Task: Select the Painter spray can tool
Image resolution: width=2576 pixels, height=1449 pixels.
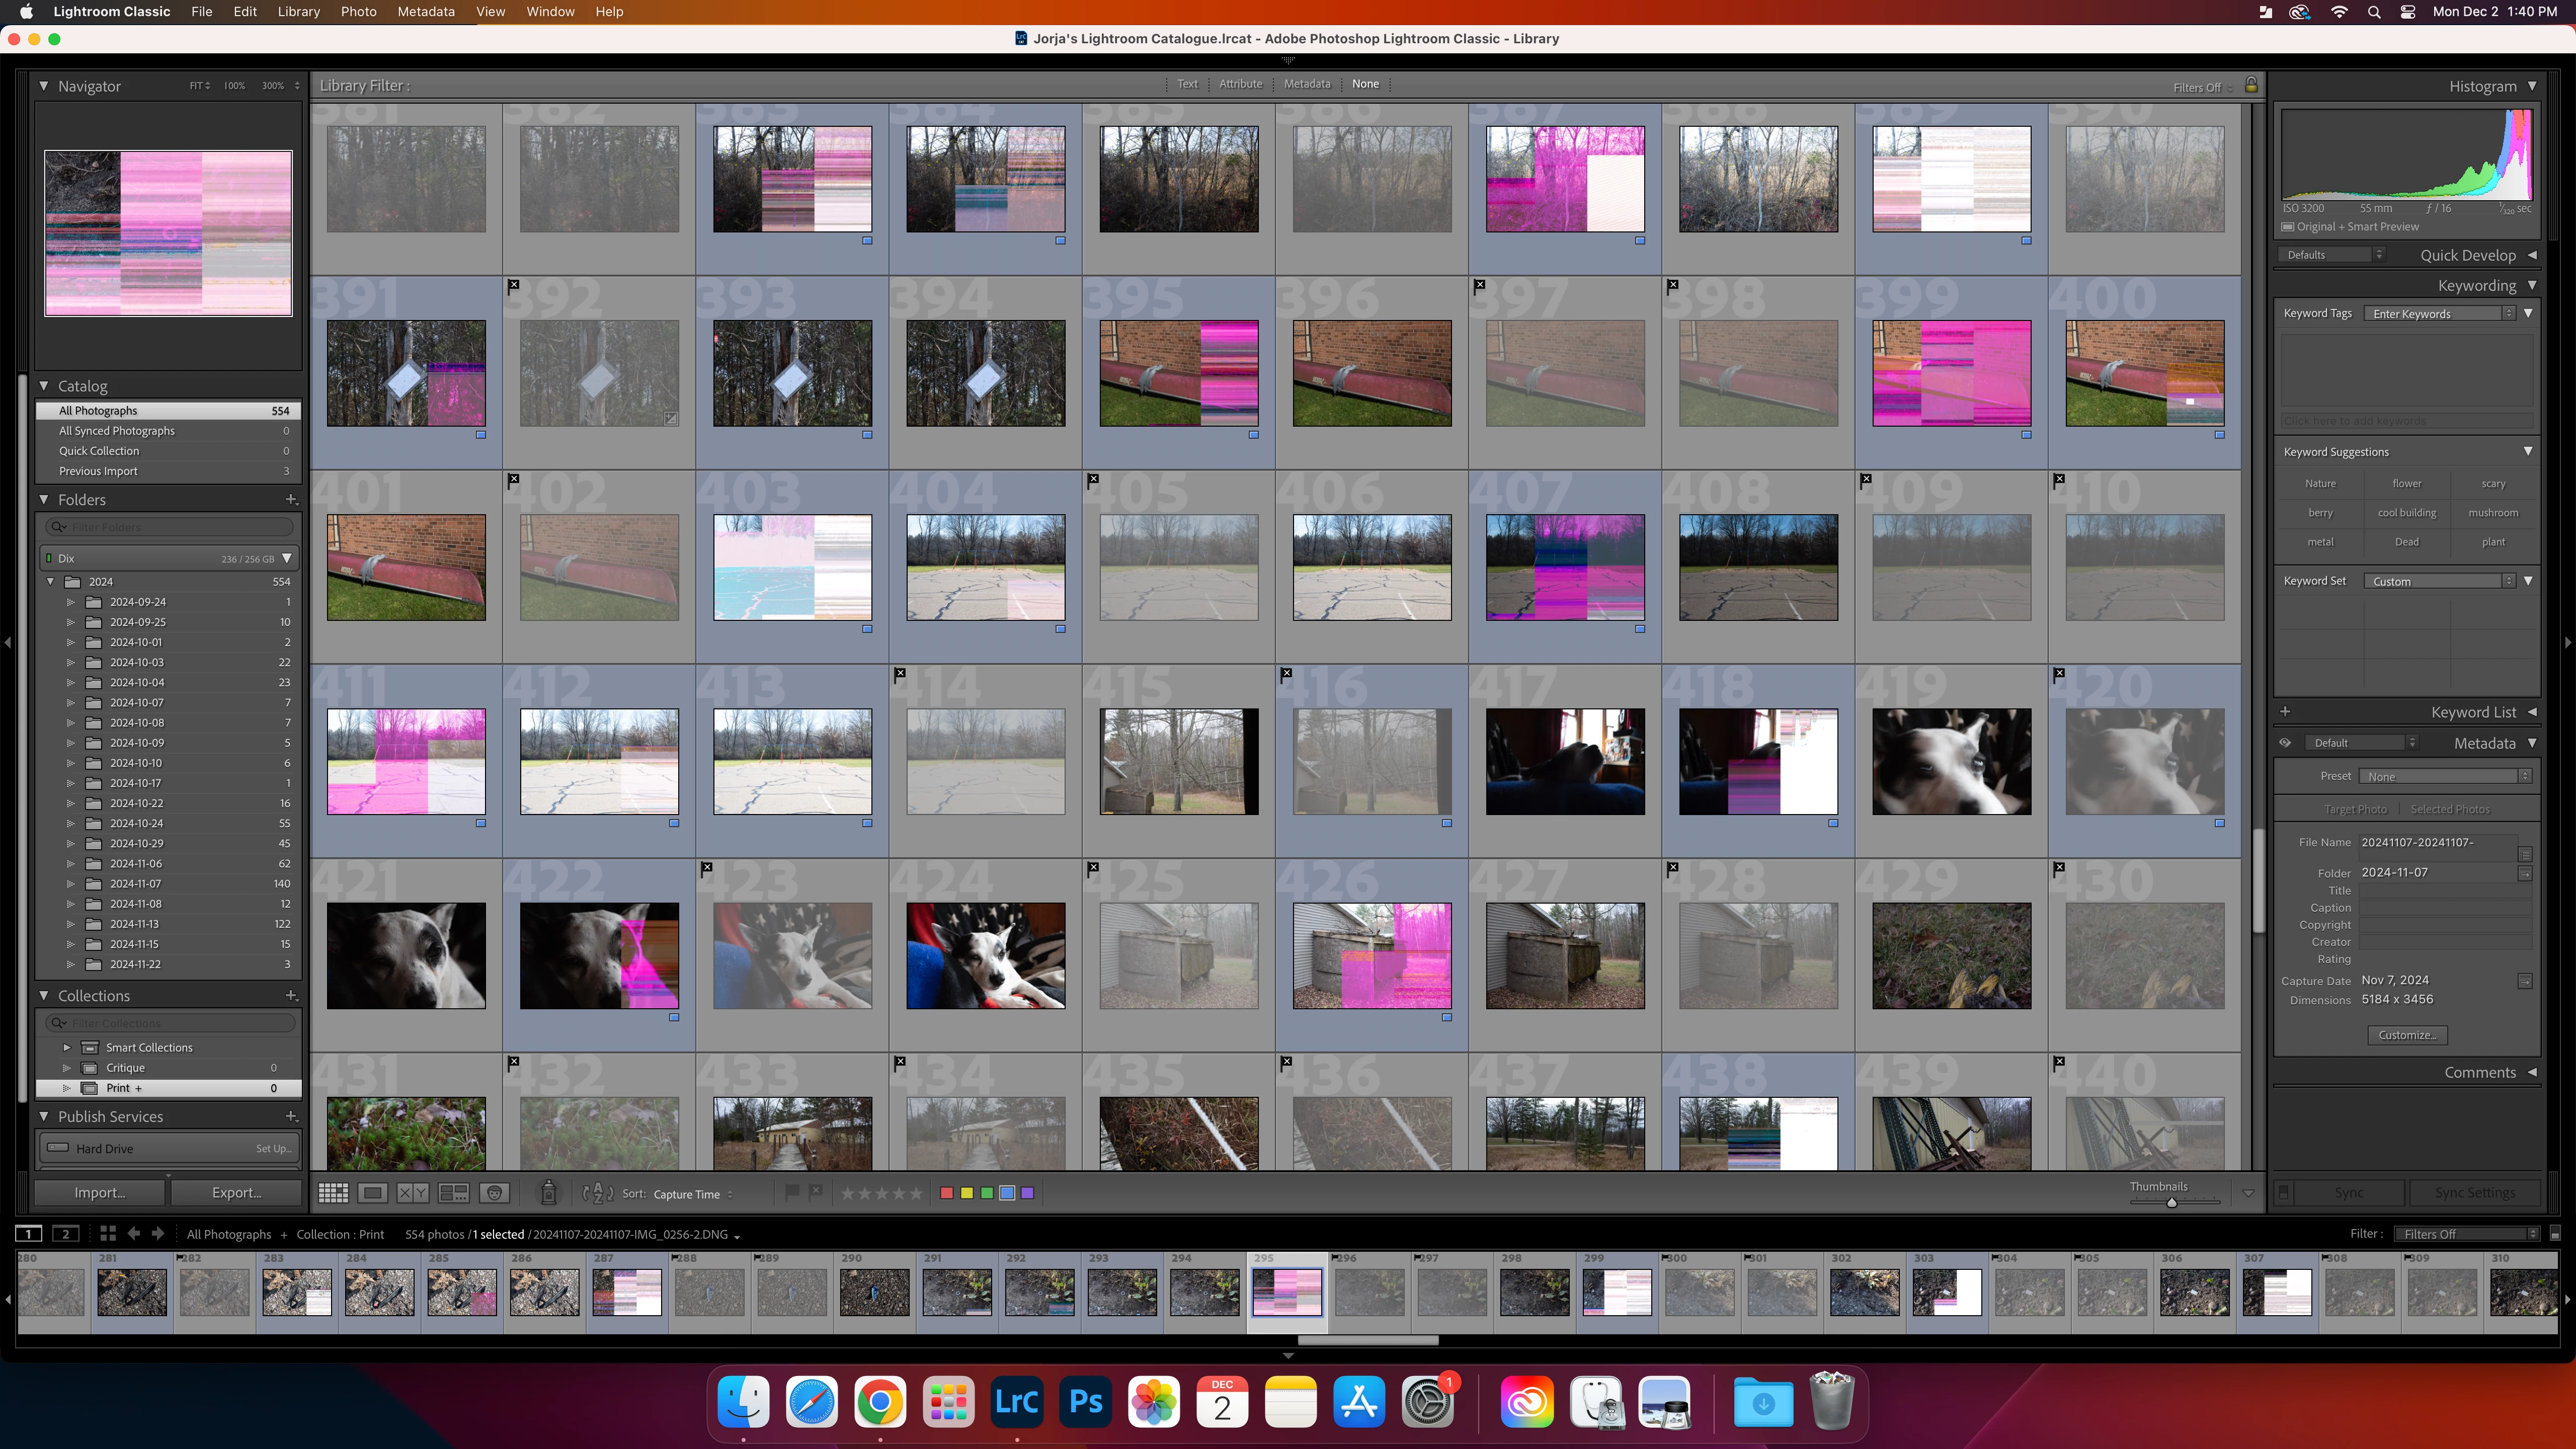Action: (x=548, y=1193)
